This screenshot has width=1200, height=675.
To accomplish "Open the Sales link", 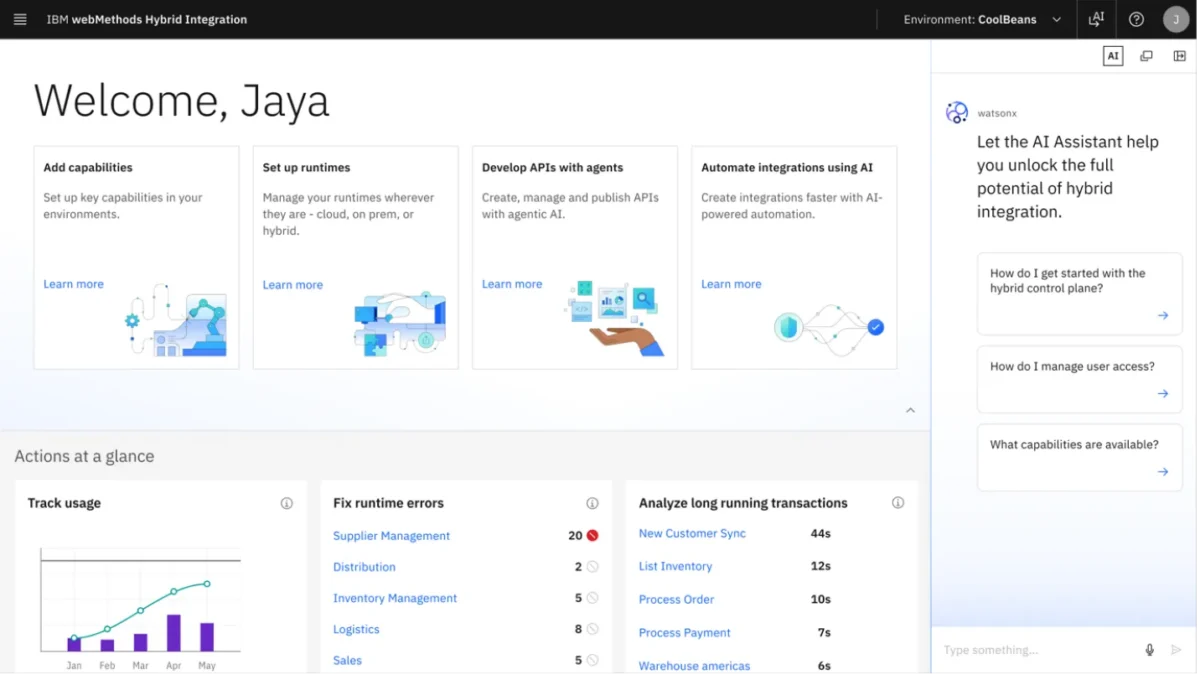I will point(347,660).
